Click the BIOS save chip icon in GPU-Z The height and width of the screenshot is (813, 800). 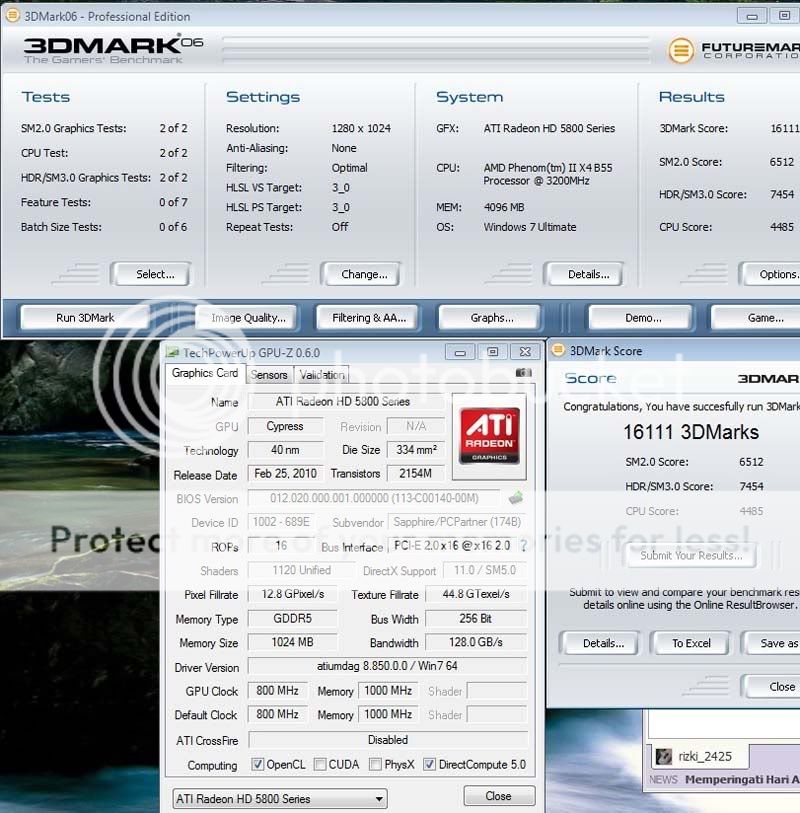coord(516,498)
